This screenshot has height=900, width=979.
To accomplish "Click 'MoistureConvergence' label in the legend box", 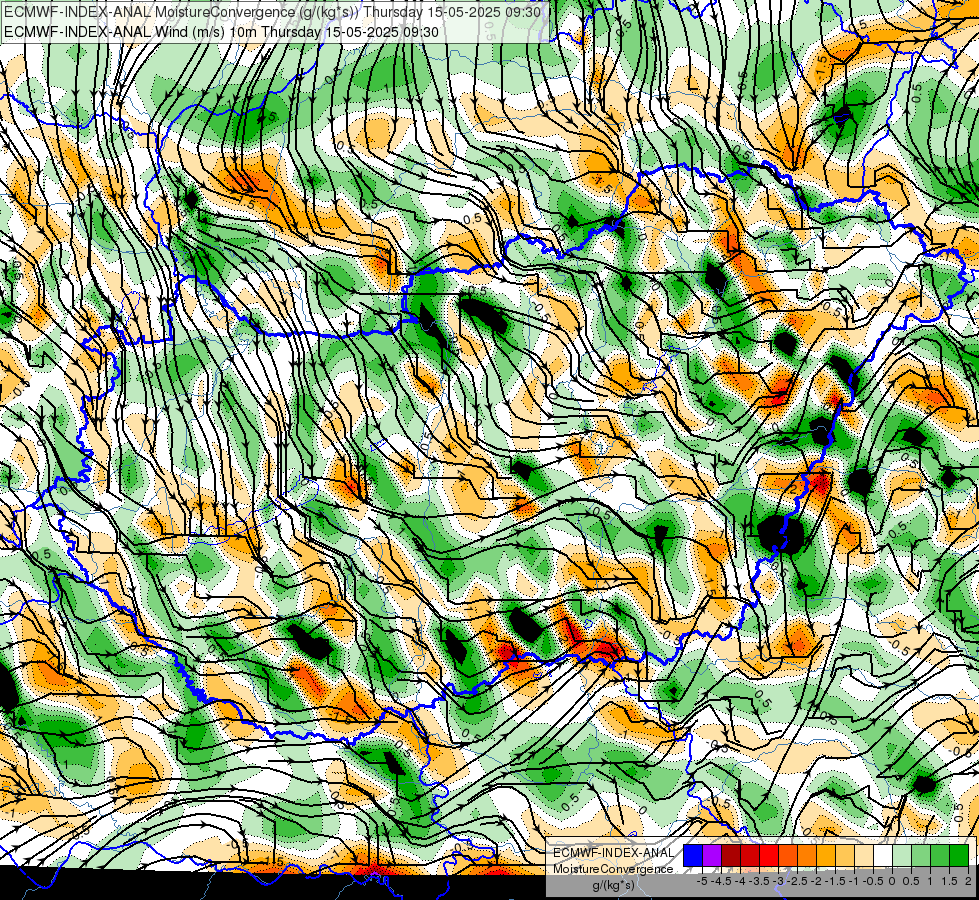I will coord(613,869).
